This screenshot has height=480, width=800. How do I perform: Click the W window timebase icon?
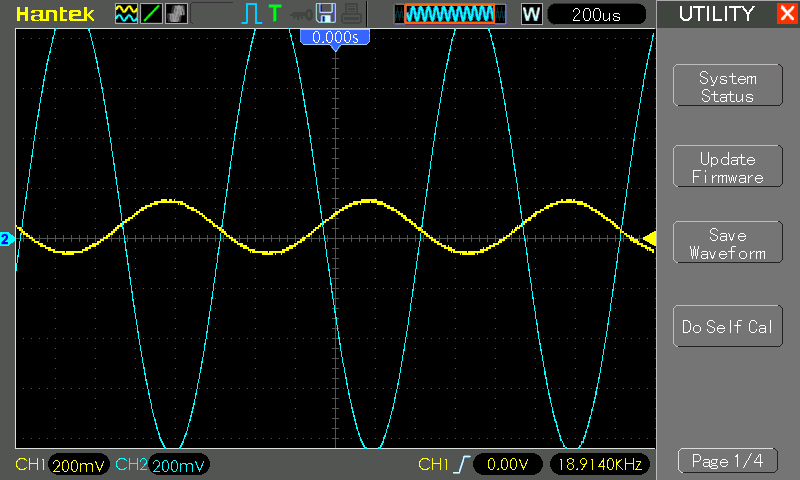coord(532,14)
